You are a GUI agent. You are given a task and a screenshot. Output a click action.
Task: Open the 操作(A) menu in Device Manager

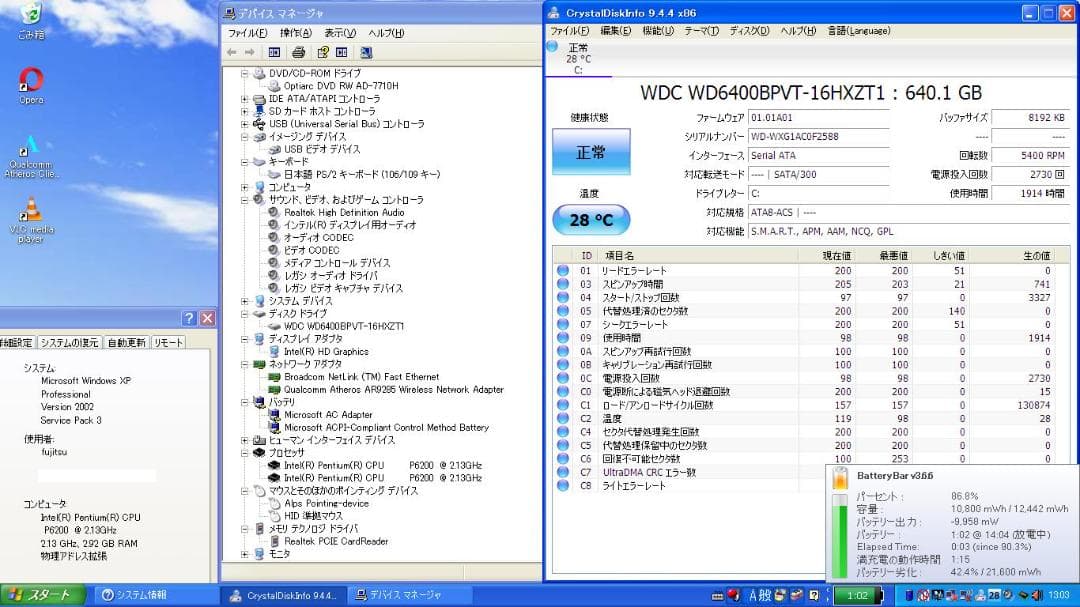tap(295, 33)
